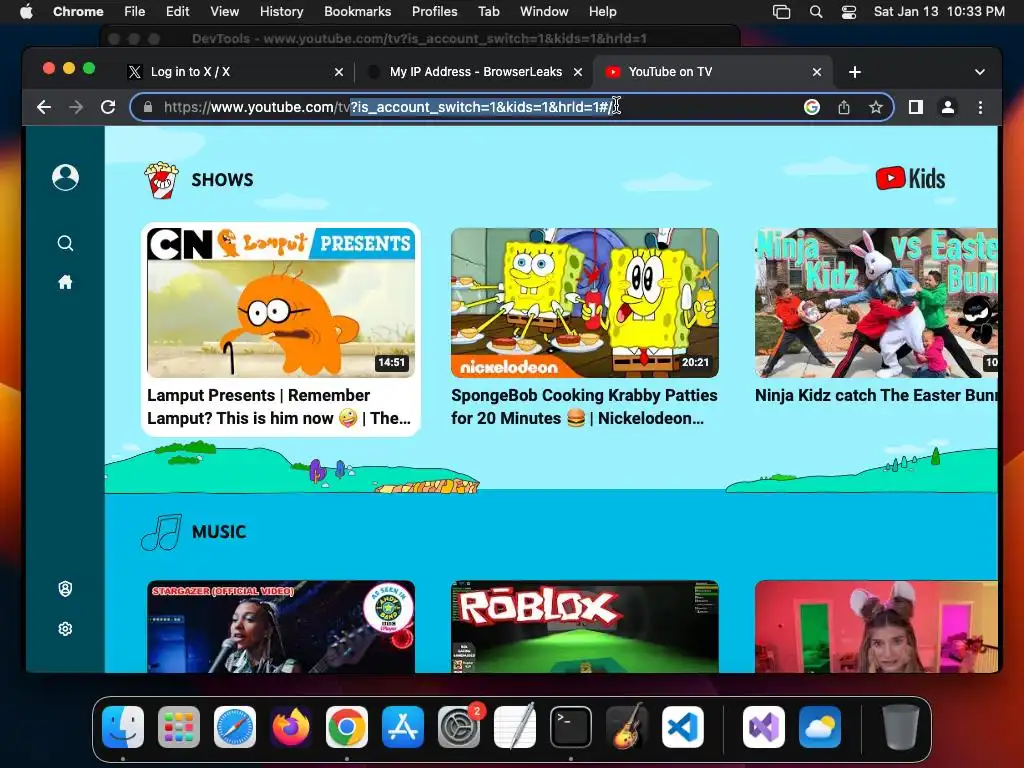Open Terminal from the Dock
Image resolution: width=1024 pixels, height=768 pixels.
coord(571,727)
